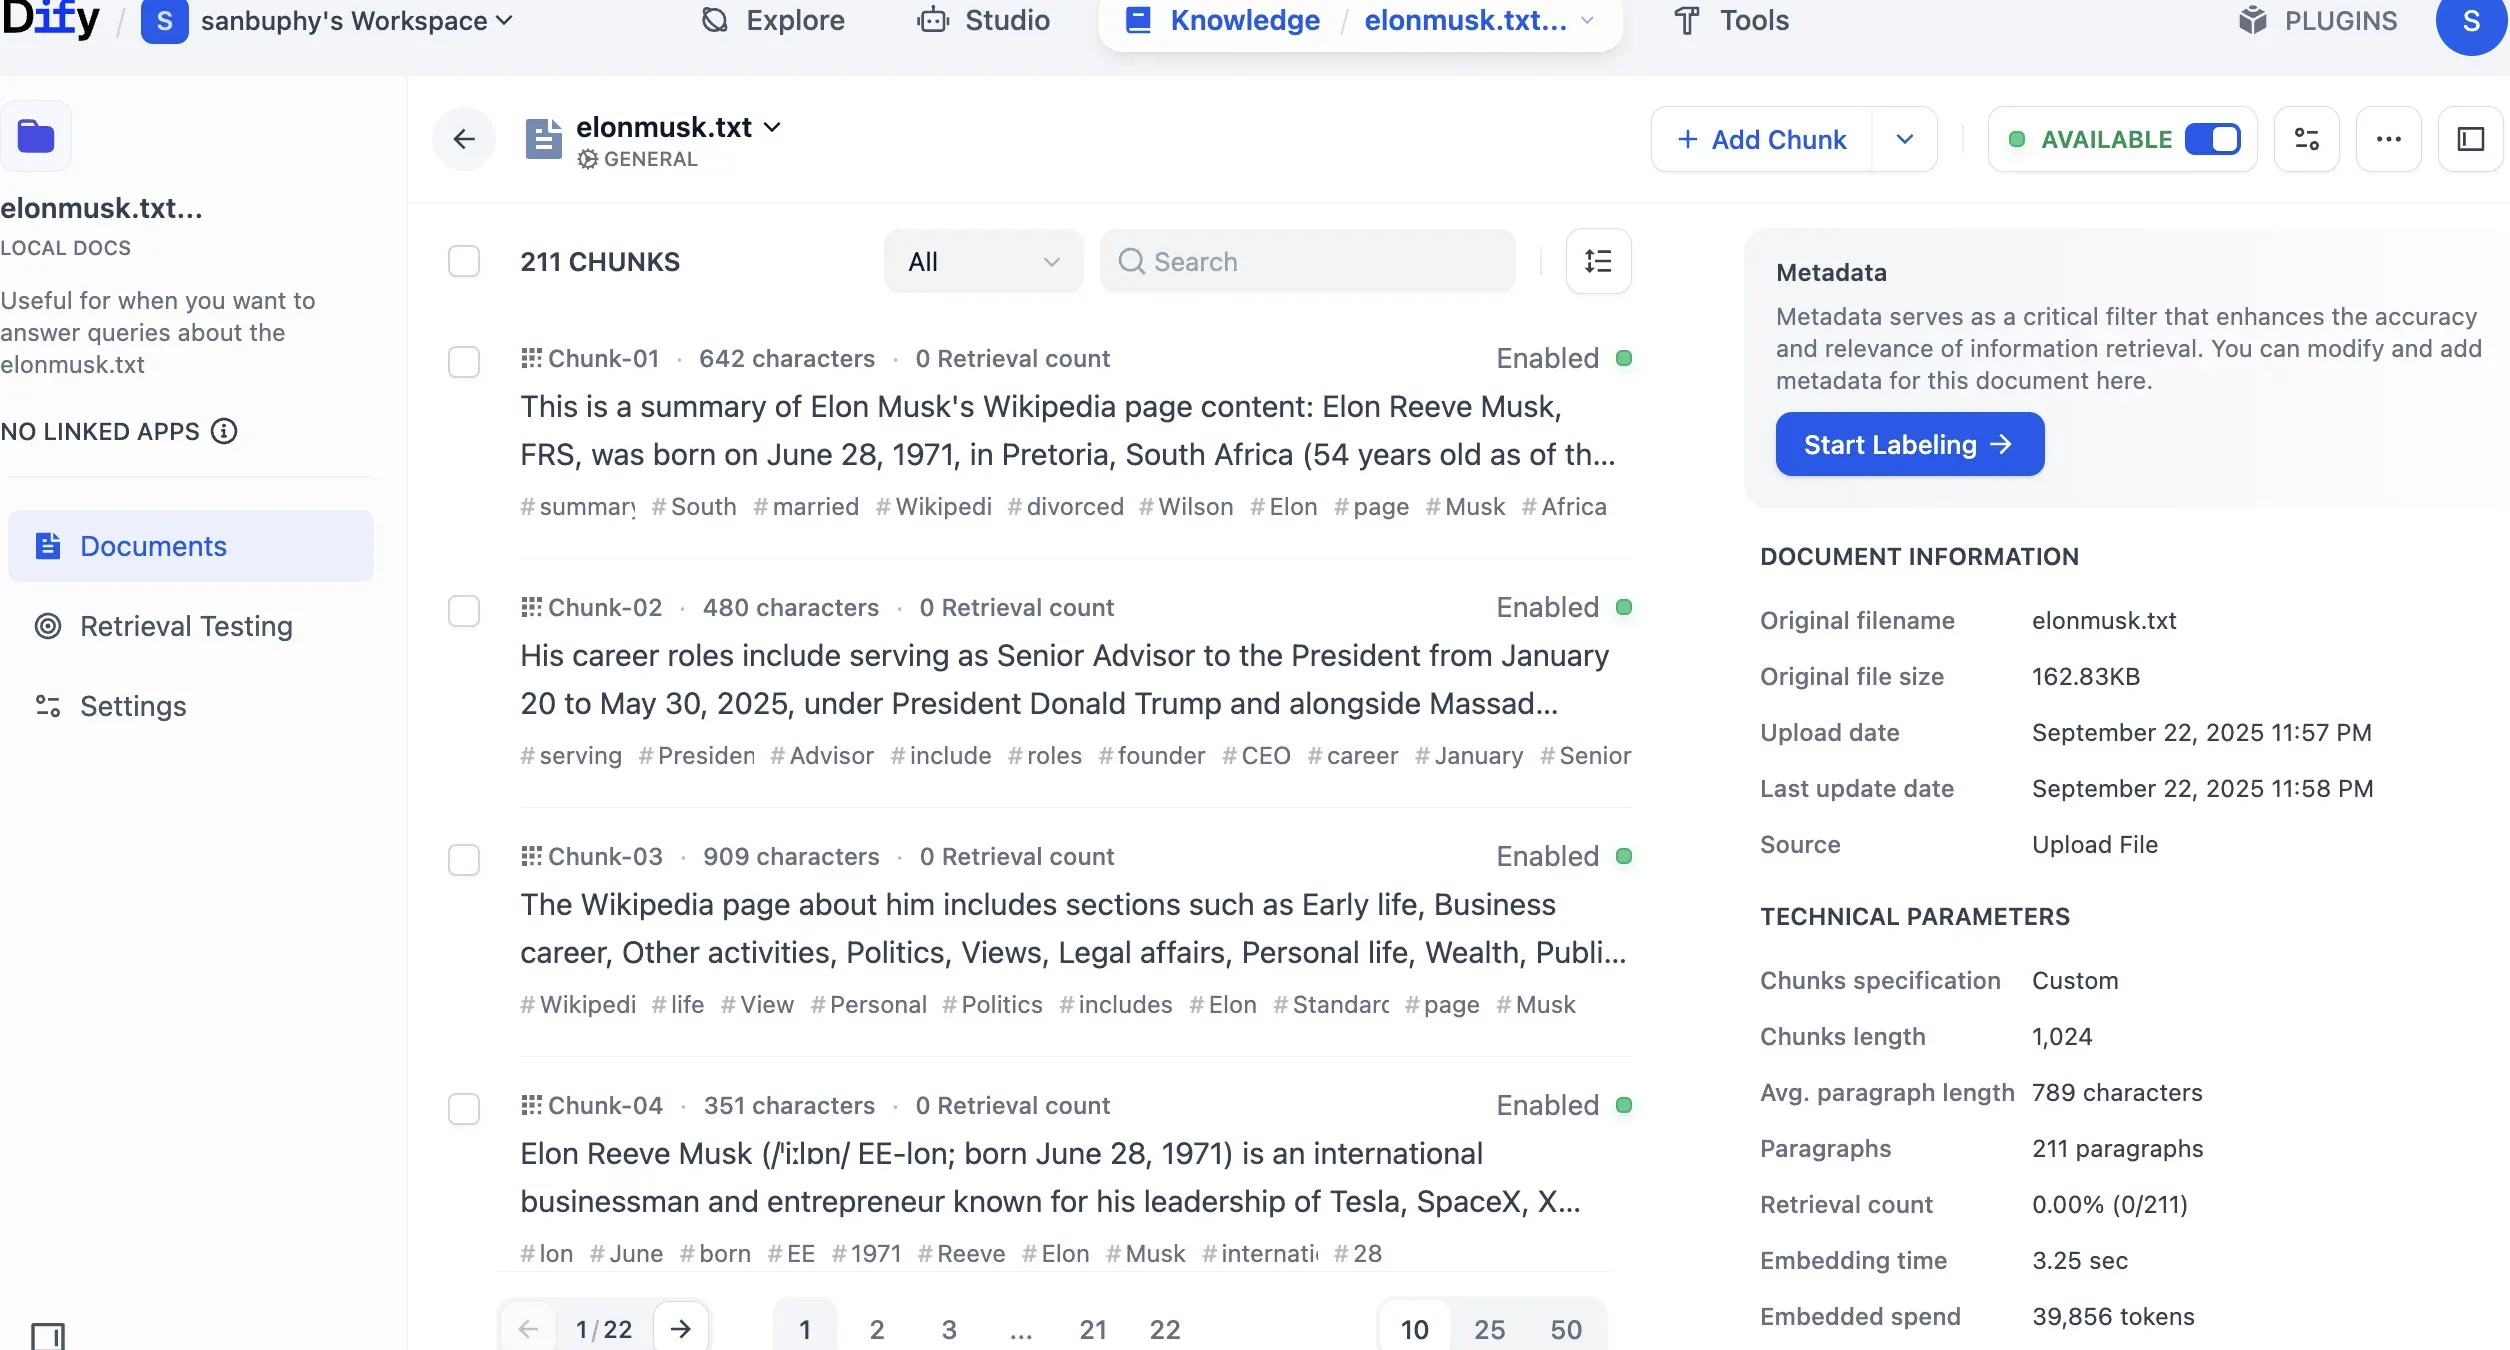The width and height of the screenshot is (2510, 1350).
Task: Toggle the AVAILABLE document switch
Action: [2212, 139]
